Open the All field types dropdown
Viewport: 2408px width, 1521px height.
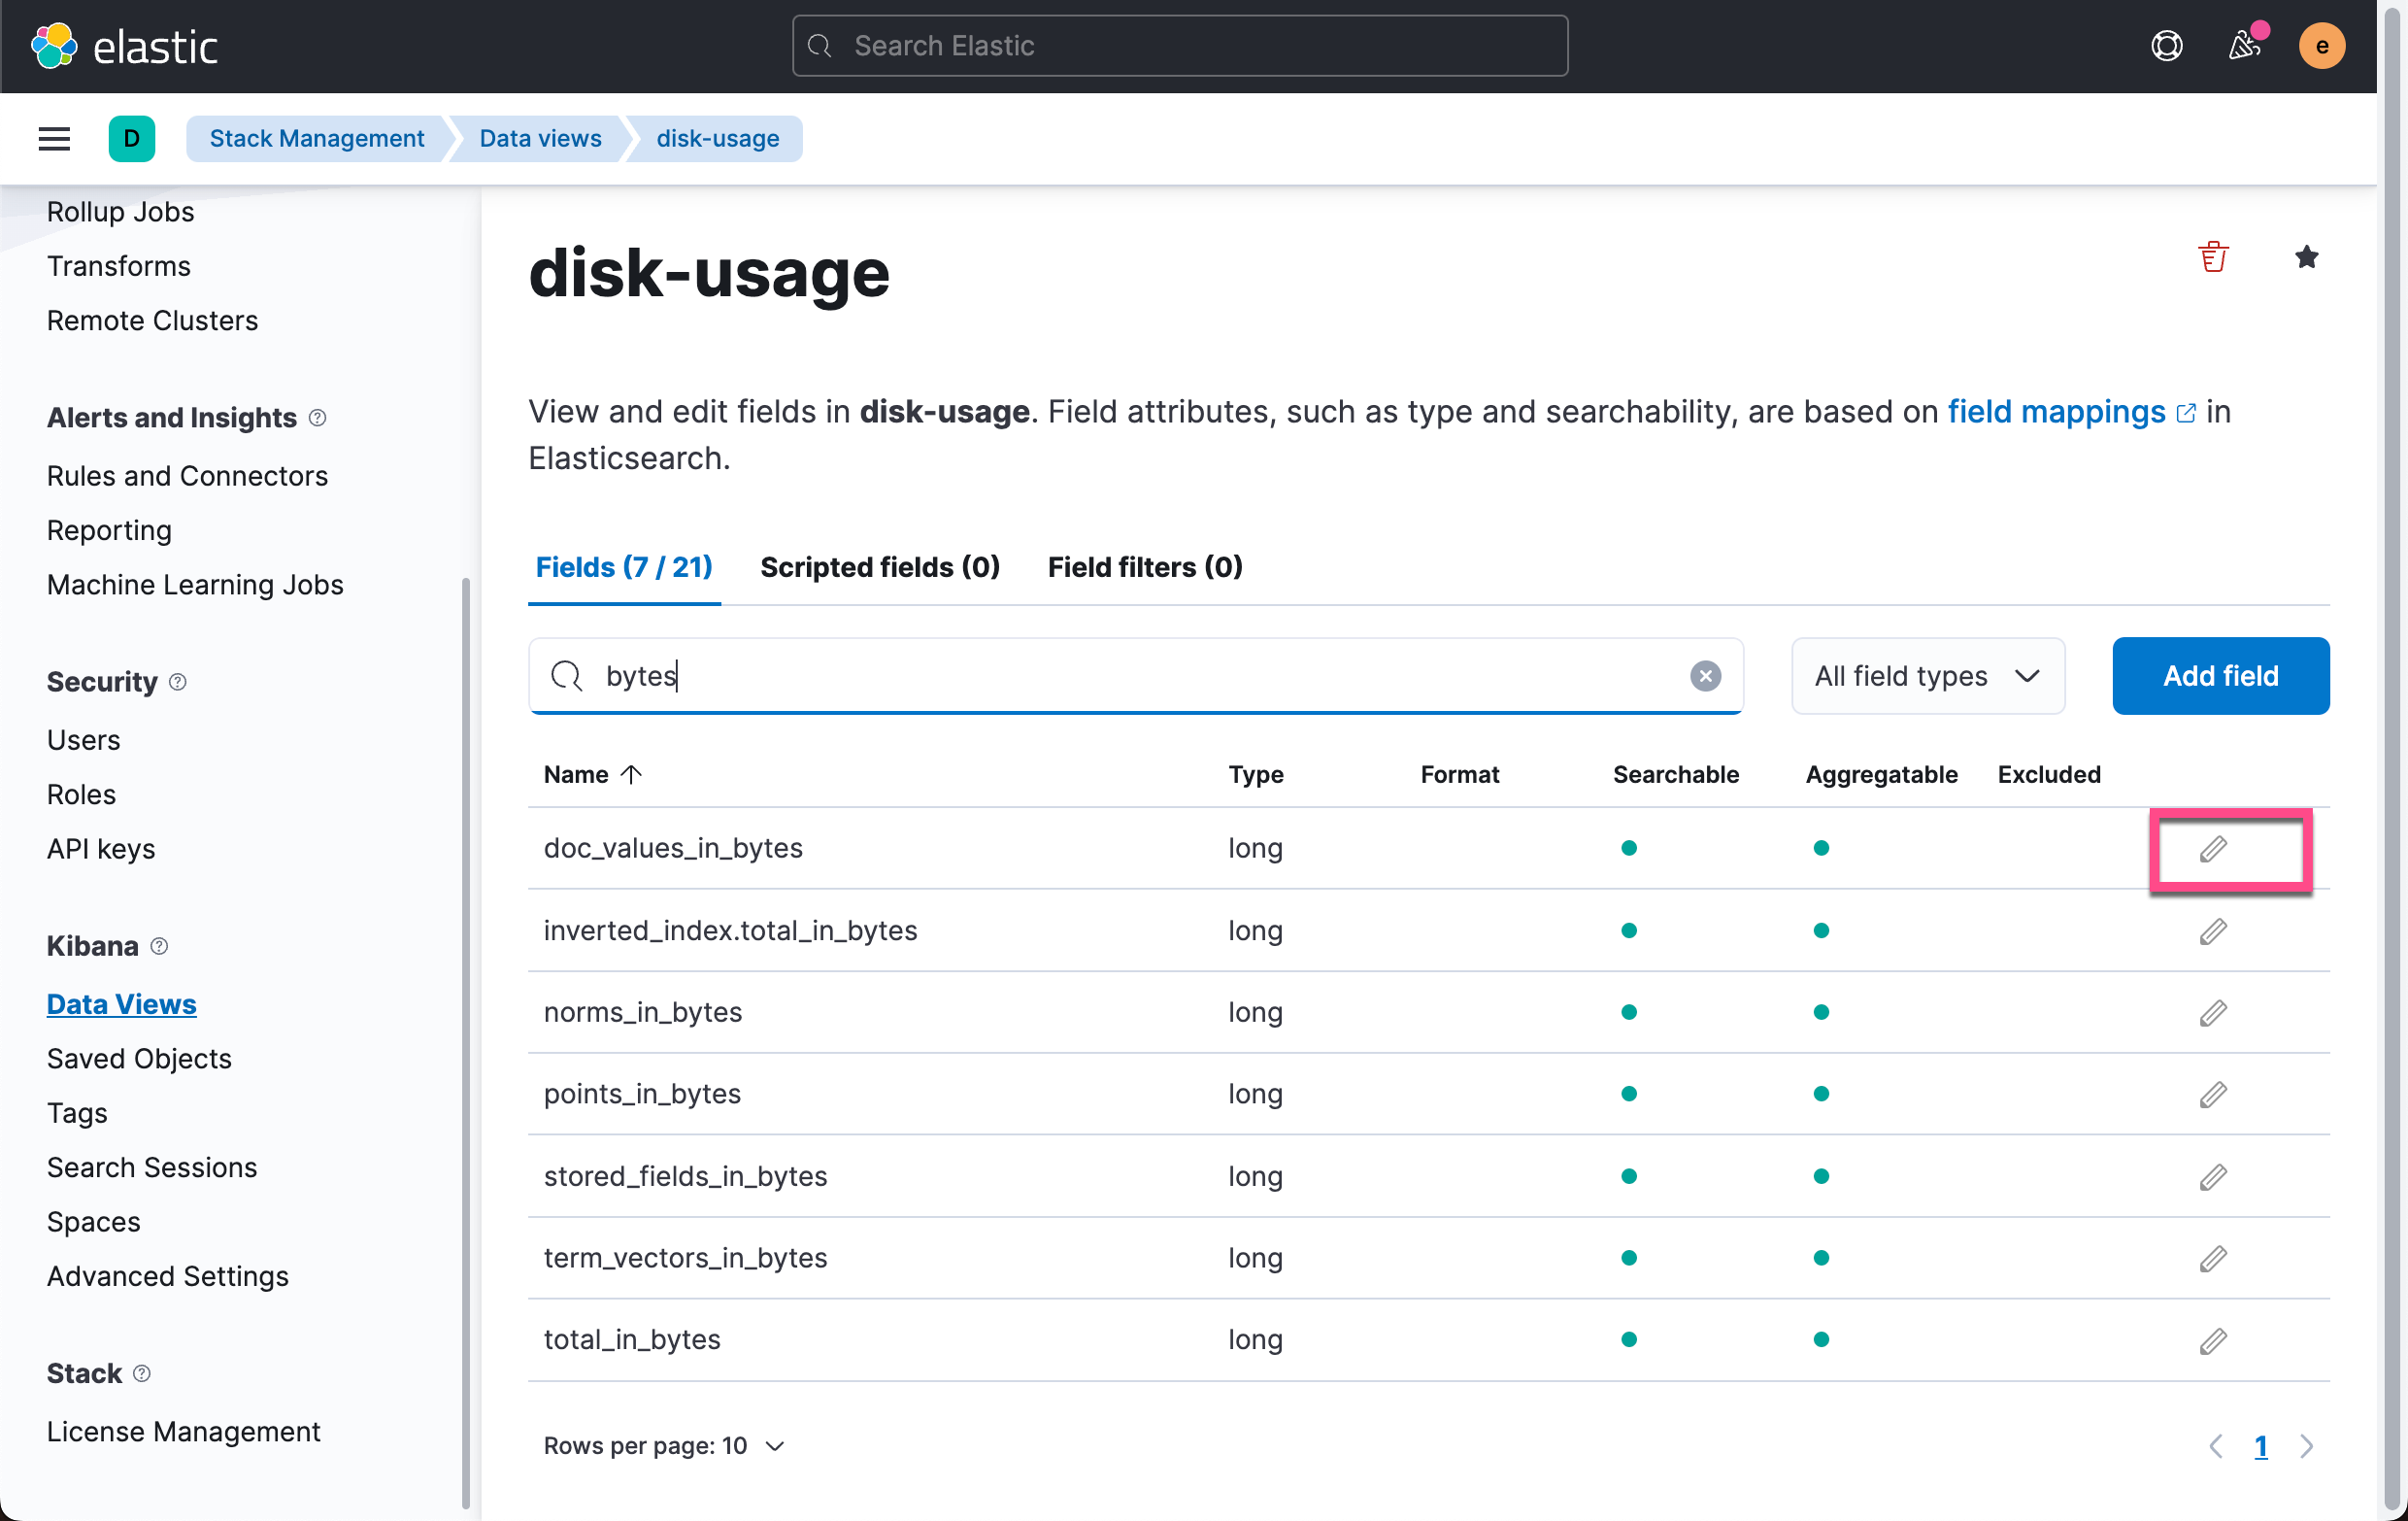tap(1927, 675)
